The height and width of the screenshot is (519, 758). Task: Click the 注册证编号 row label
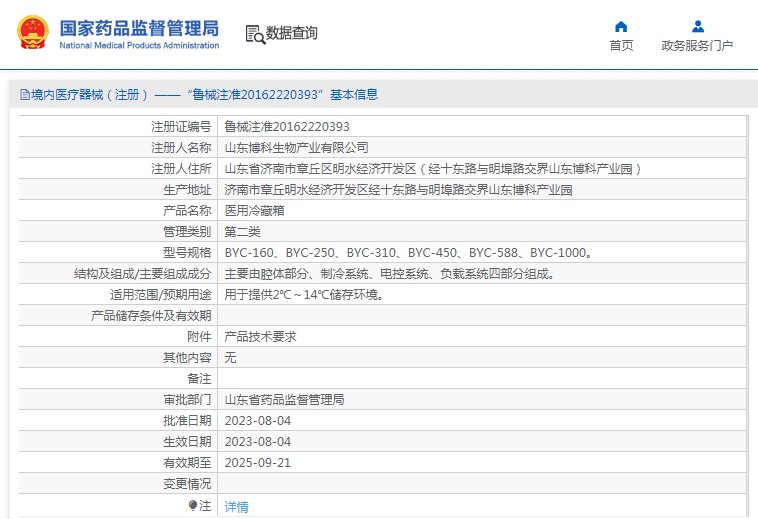click(181, 127)
